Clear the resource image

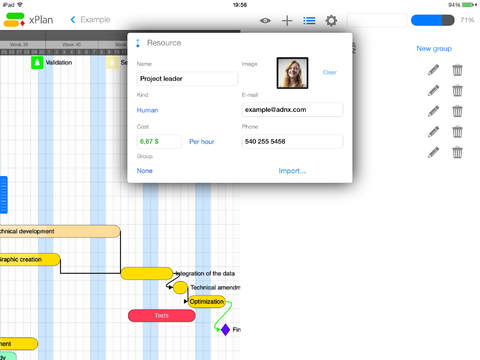coord(329,72)
